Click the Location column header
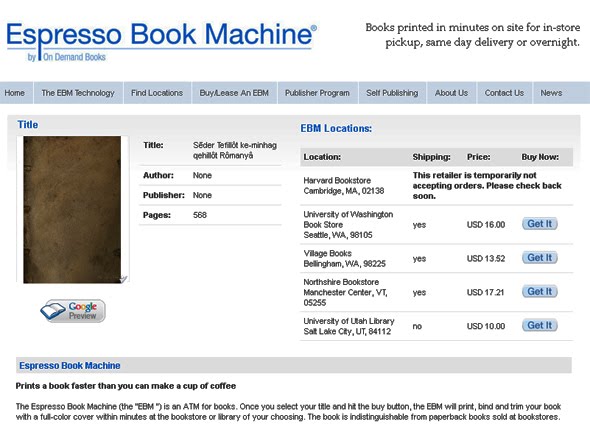Viewport: 590px width, 424px height. coord(322,157)
